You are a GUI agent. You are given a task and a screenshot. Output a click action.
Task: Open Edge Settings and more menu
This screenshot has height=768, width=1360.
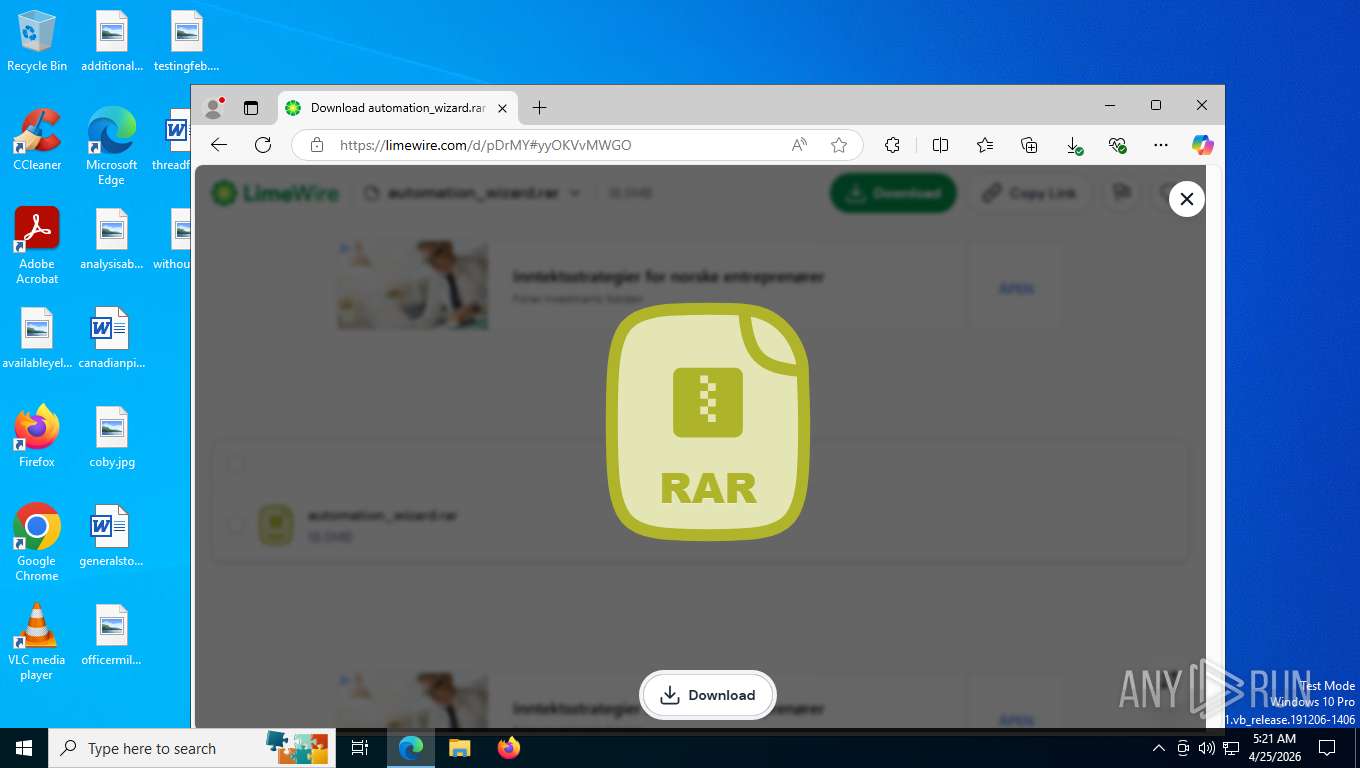coord(1161,145)
